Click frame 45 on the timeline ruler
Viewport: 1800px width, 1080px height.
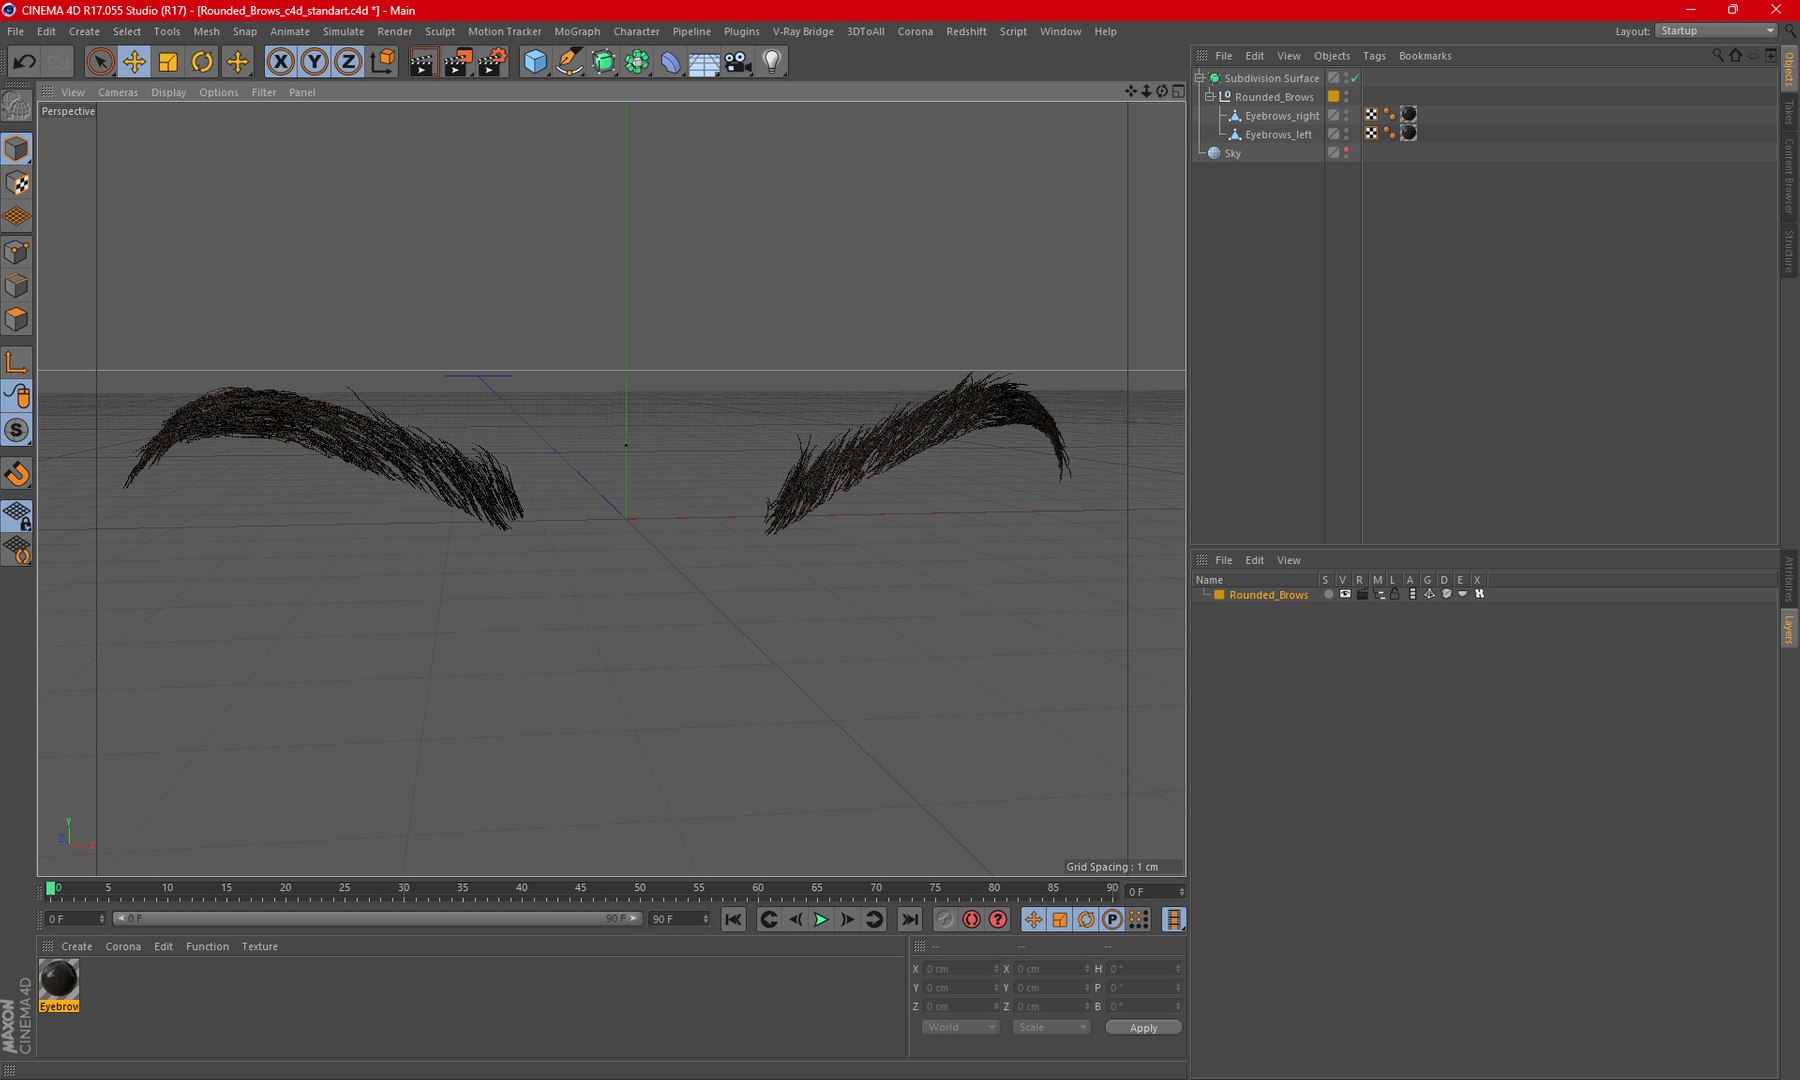580,889
